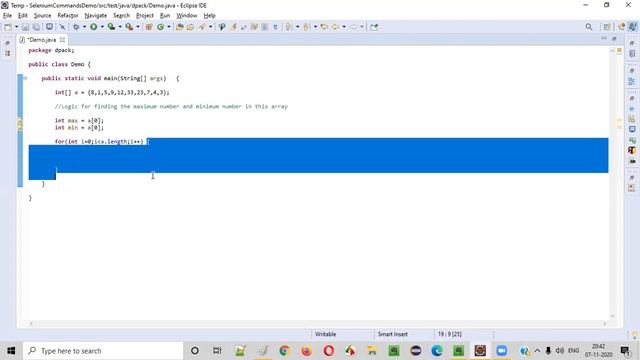
Task: Open Task View on taskbar
Action: (x=217, y=351)
